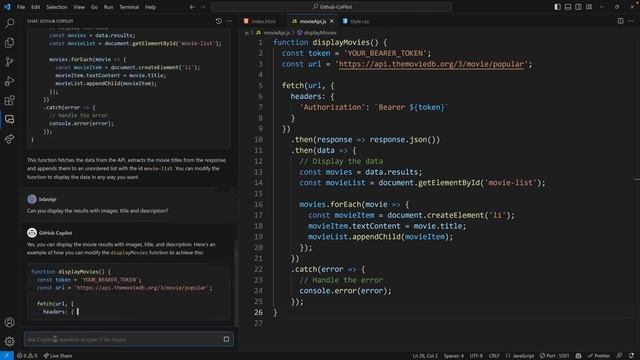Open the Source Control view icon
The image size is (640, 360).
[x=9, y=62]
